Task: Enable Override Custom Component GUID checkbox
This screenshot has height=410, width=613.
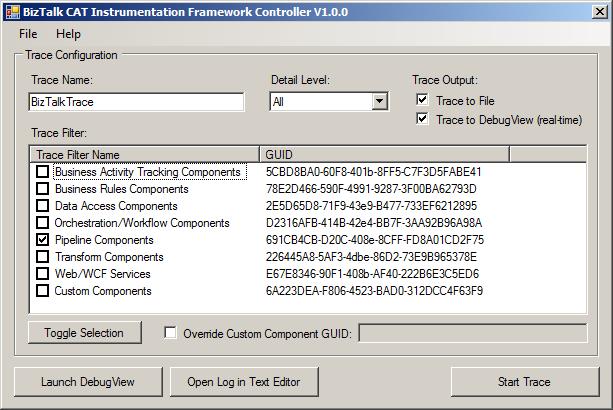Action: [x=170, y=333]
